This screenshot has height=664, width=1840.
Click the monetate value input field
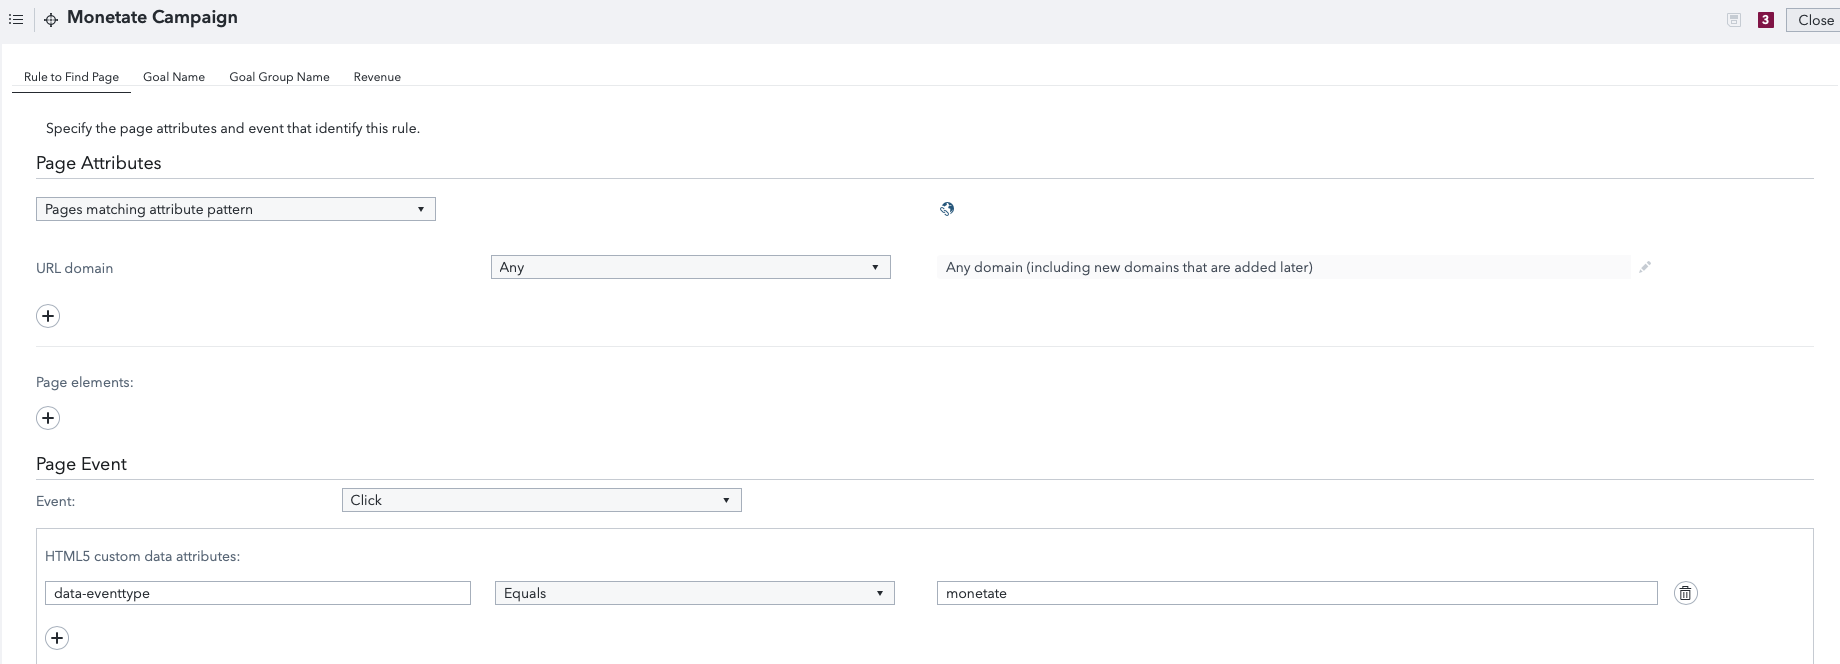click(x=1296, y=593)
